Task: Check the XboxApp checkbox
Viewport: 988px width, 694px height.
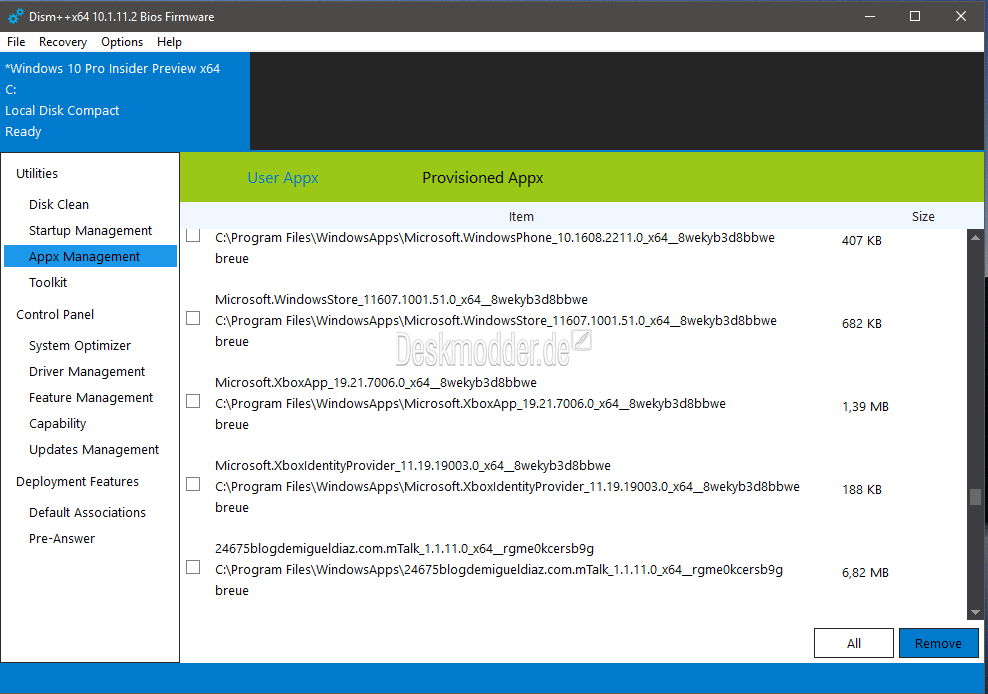Action: (193, 401)
